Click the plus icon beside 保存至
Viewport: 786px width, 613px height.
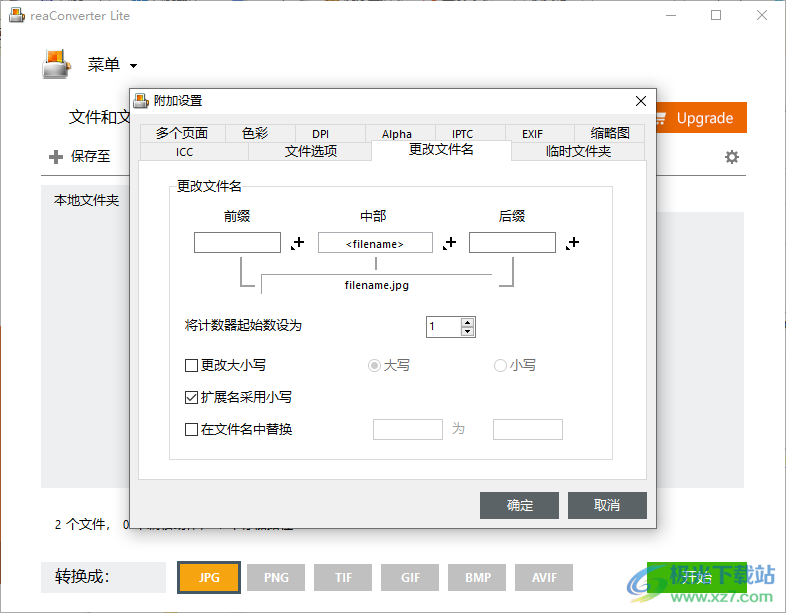click(x=56, y=157)
